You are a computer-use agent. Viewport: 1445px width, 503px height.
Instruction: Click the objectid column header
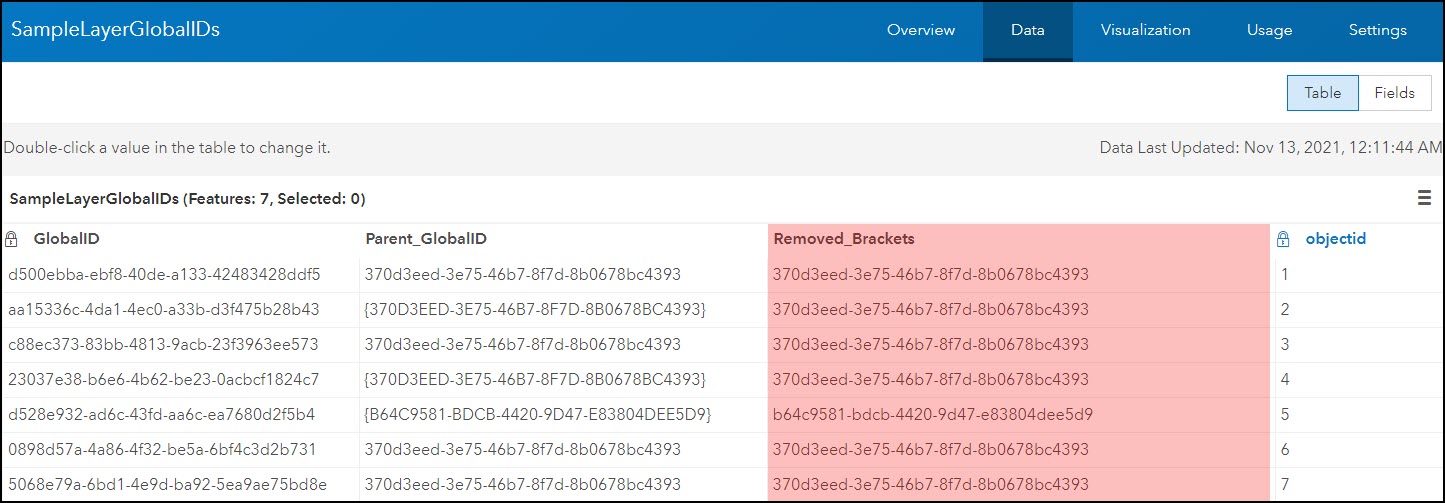pos(1335,239)
